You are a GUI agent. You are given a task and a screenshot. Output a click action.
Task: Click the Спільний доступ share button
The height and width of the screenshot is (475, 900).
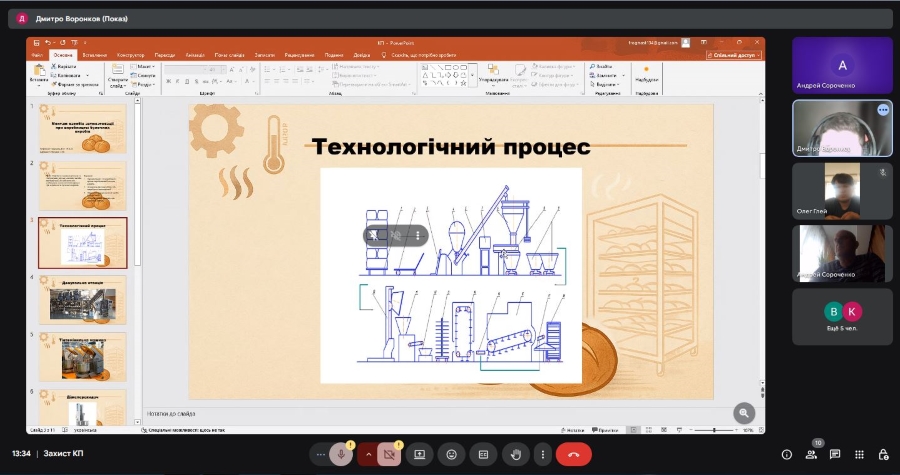click(x=735, y=55)
